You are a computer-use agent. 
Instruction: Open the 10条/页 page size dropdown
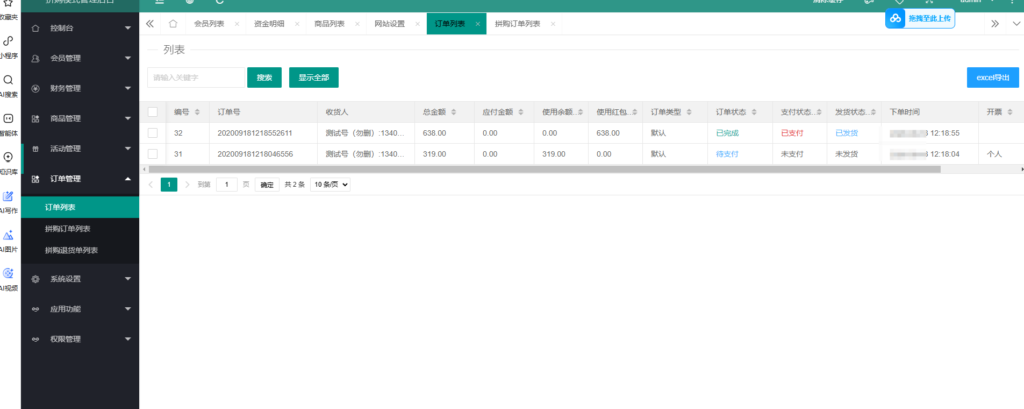pos(330,185)
